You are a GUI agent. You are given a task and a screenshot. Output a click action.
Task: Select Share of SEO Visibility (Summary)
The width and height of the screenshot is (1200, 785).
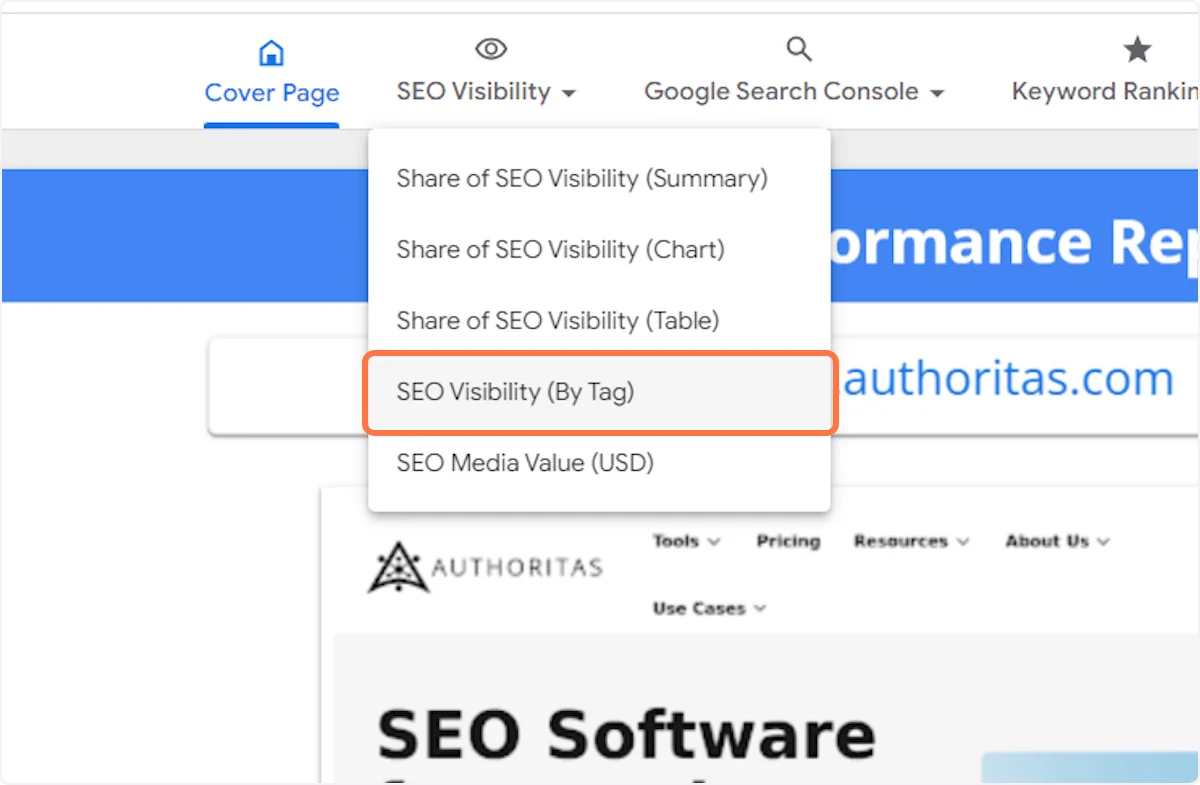(x=581, y=179)
